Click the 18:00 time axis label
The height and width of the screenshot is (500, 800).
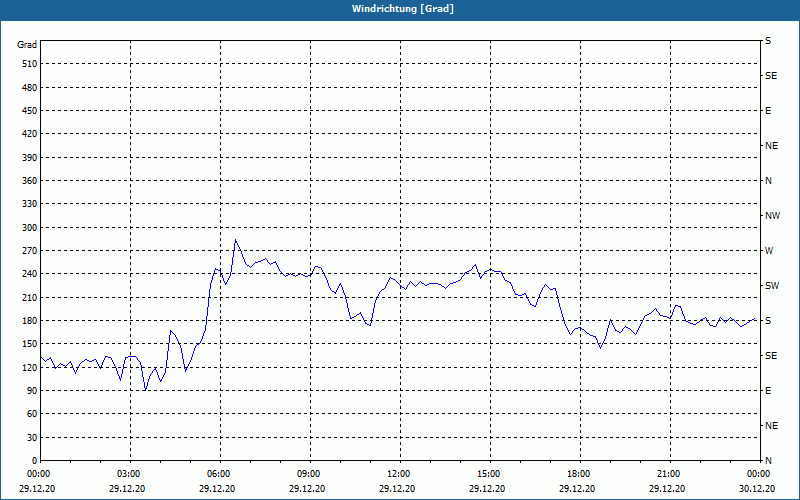point(577,474)
